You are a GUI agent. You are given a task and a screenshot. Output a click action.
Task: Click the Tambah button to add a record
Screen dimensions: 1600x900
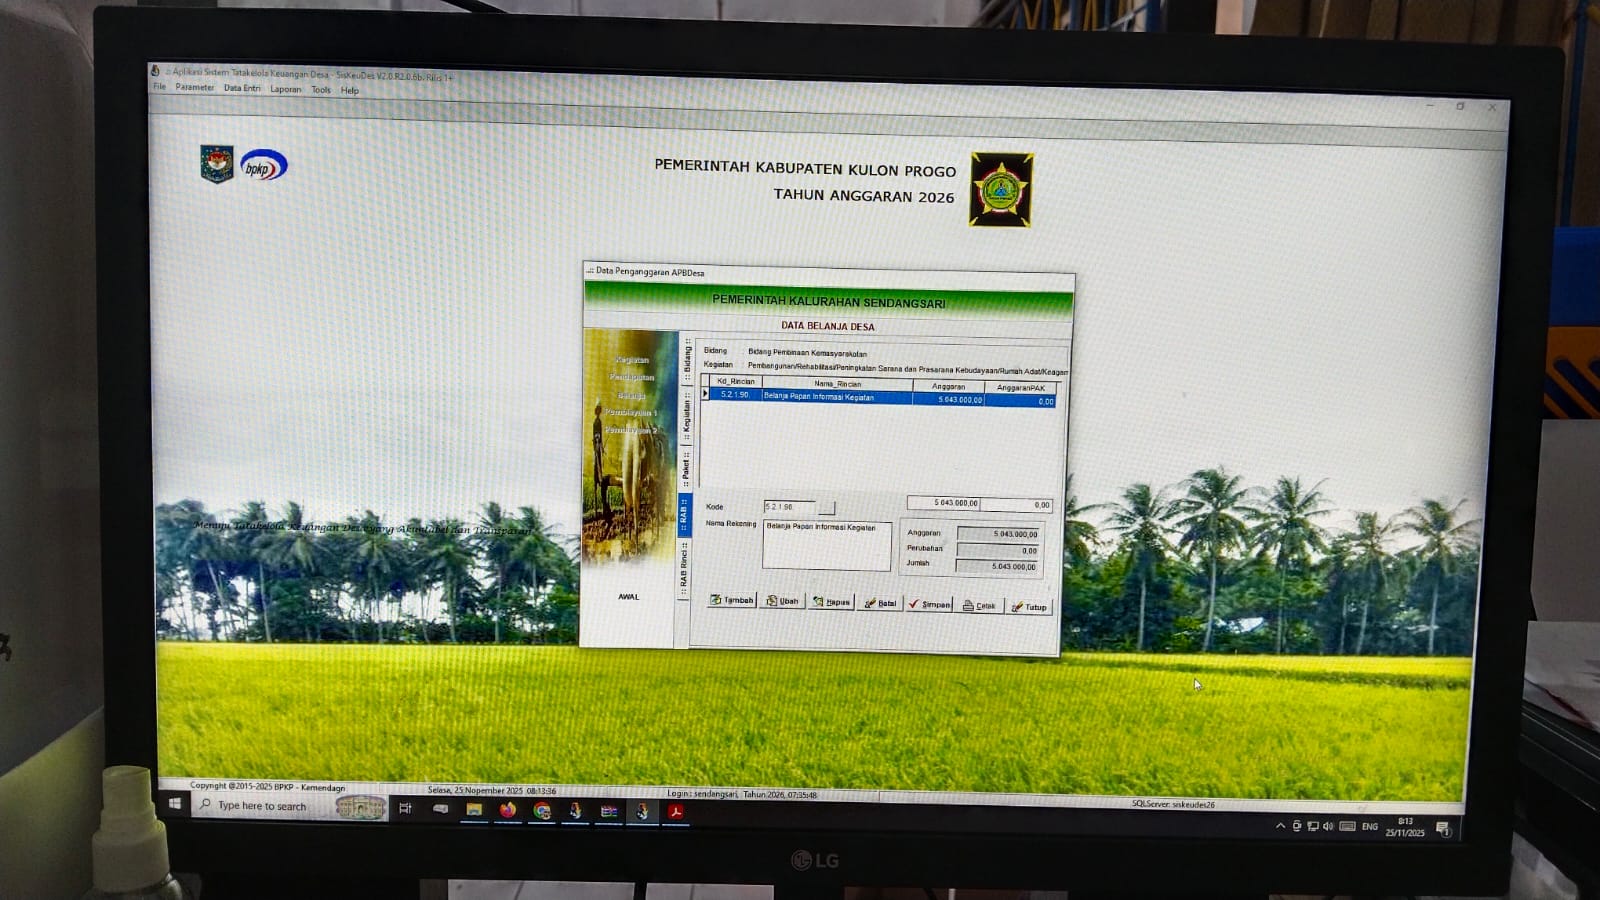pos(731,601)
